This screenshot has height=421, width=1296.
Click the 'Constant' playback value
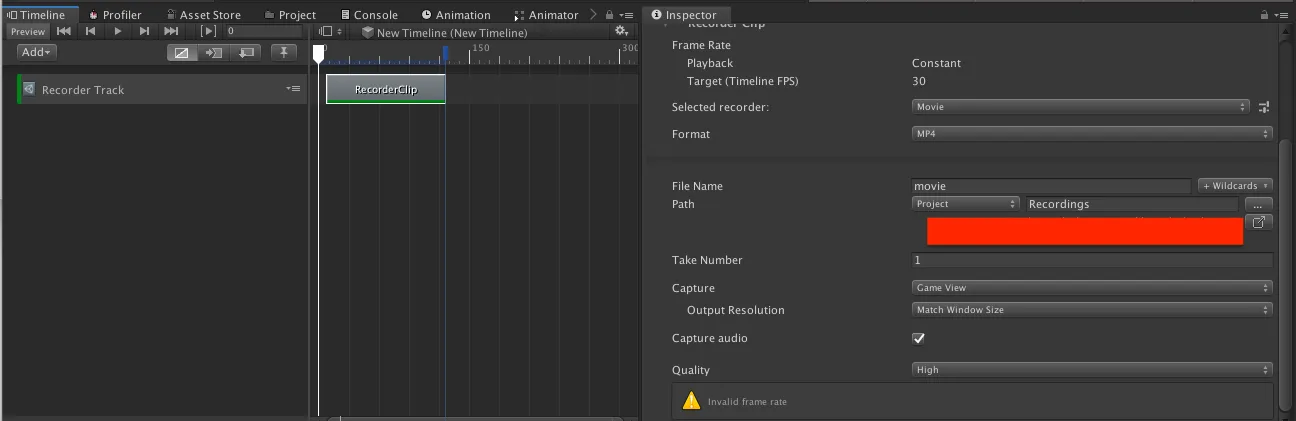tap(936, 63)
